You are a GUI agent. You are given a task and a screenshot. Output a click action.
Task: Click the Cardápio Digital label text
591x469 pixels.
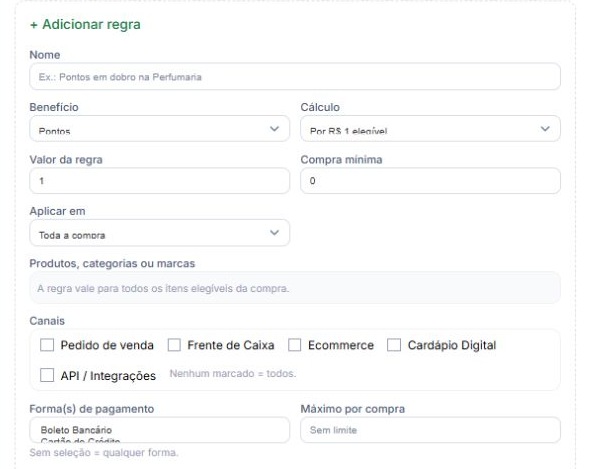[452, 345]
